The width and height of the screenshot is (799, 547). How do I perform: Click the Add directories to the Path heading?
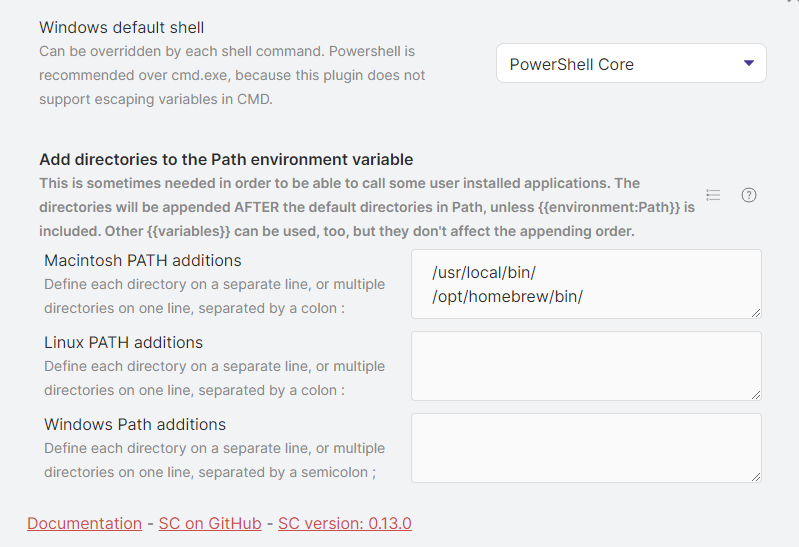point(226,160)
